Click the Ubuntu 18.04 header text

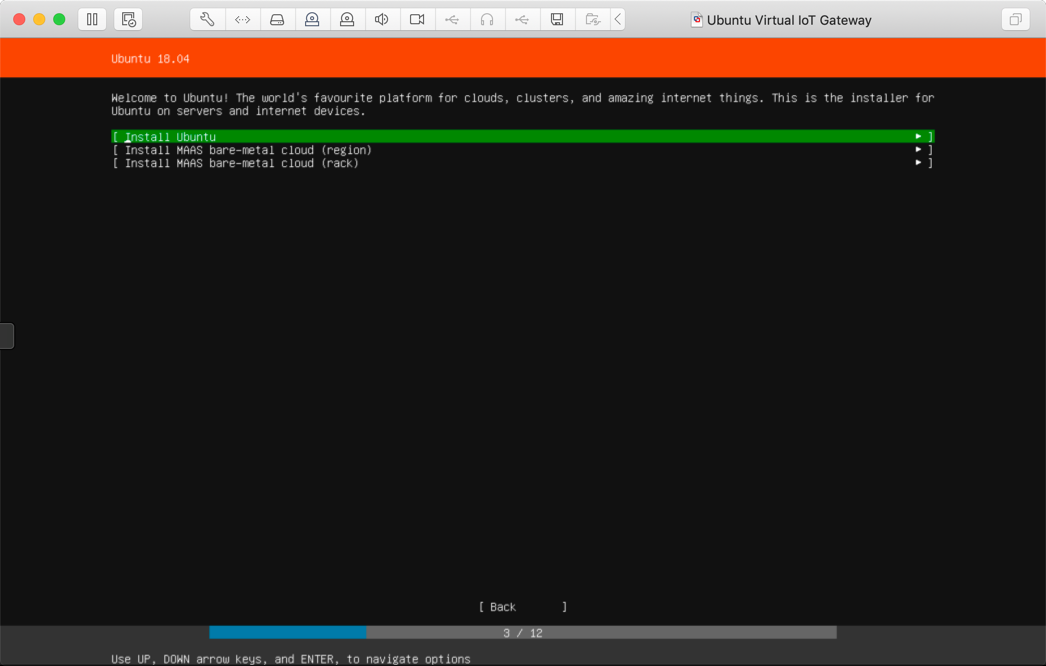point(150,59)
